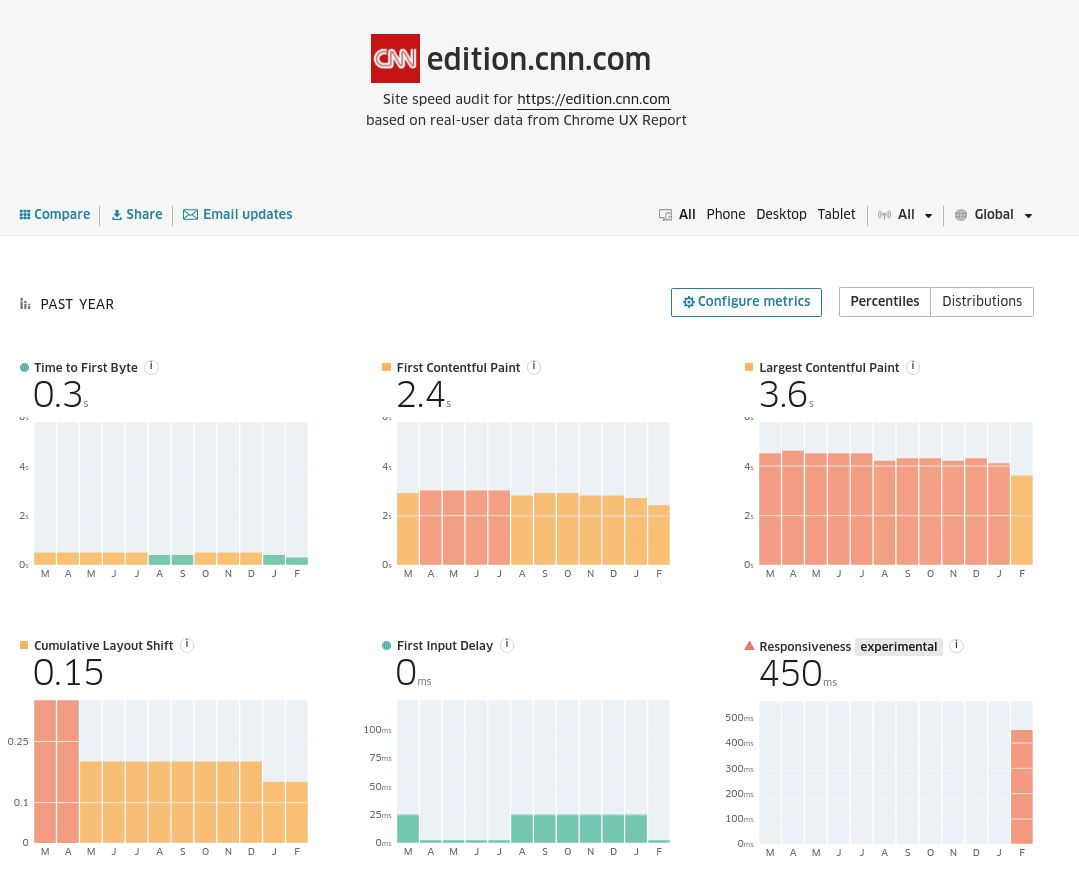
Task: Click the edition.cnn.com page title
Action: click(539, 59)
